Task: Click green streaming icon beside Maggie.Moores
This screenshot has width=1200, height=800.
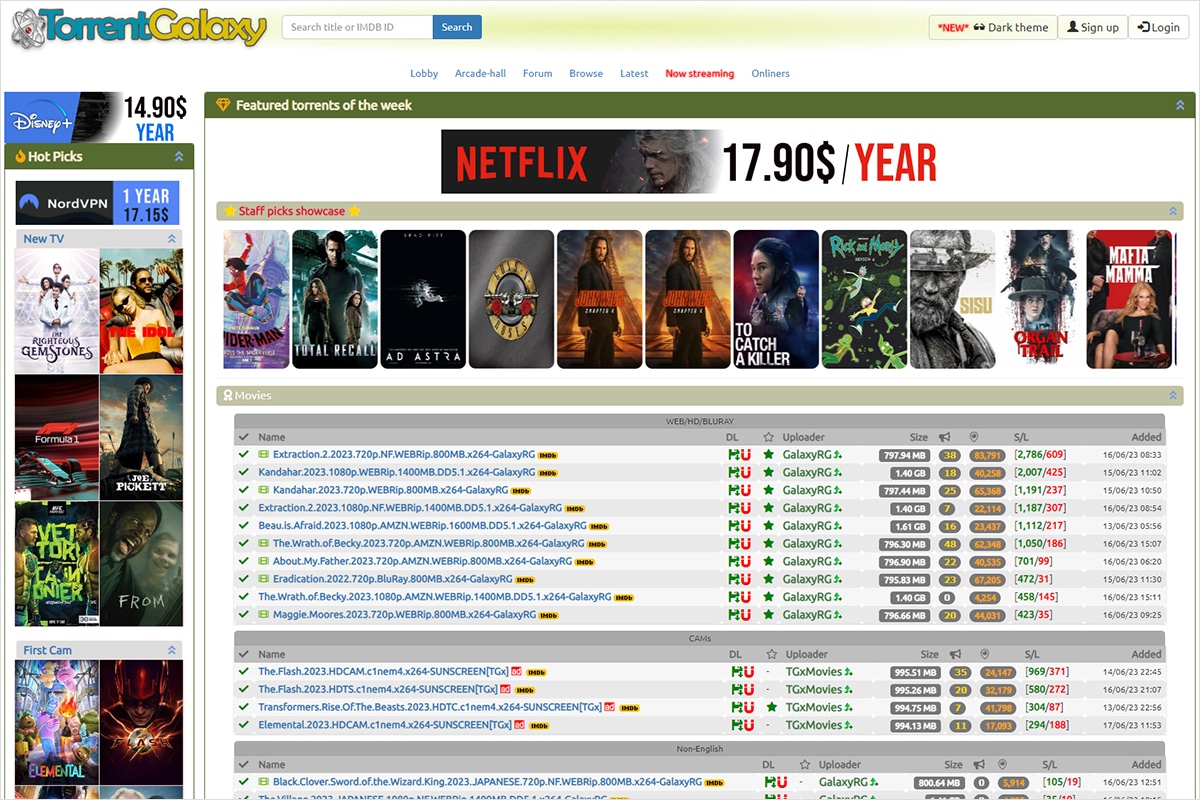Action: [x=264, y=615]
